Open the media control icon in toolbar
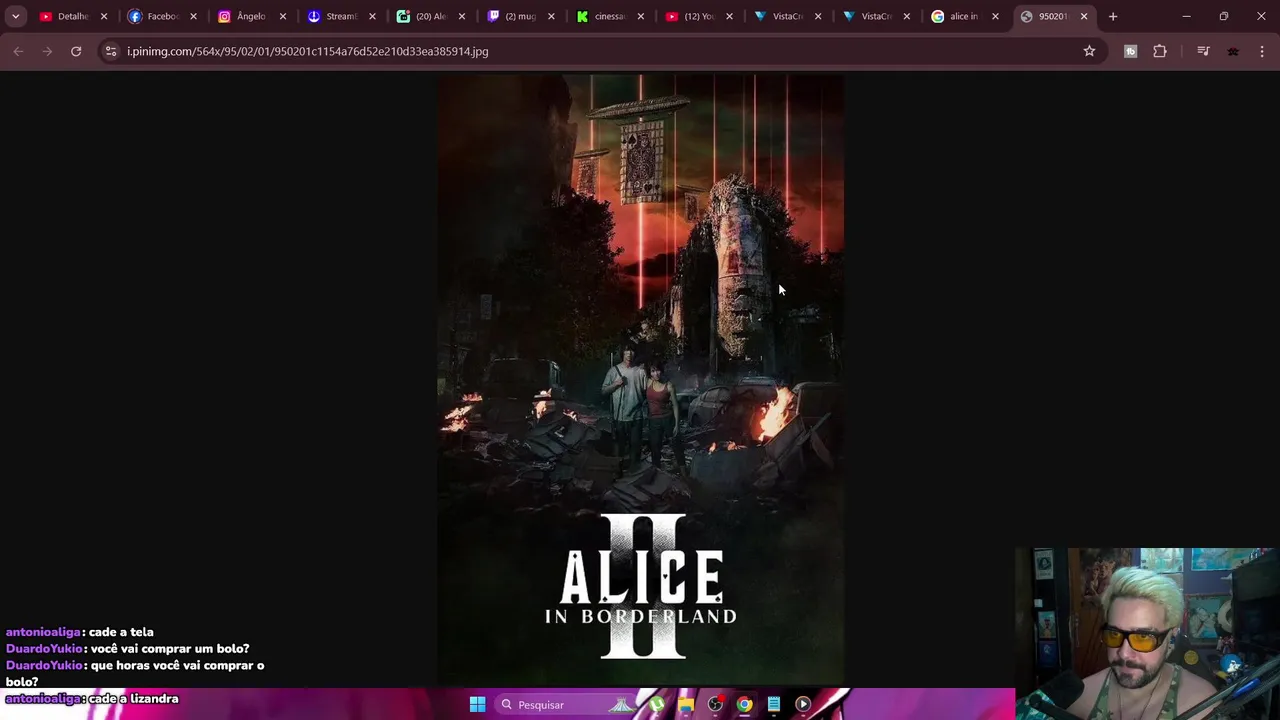Image resolution: width=1280 pixels, height=720 pixels. coord(1203,51)
